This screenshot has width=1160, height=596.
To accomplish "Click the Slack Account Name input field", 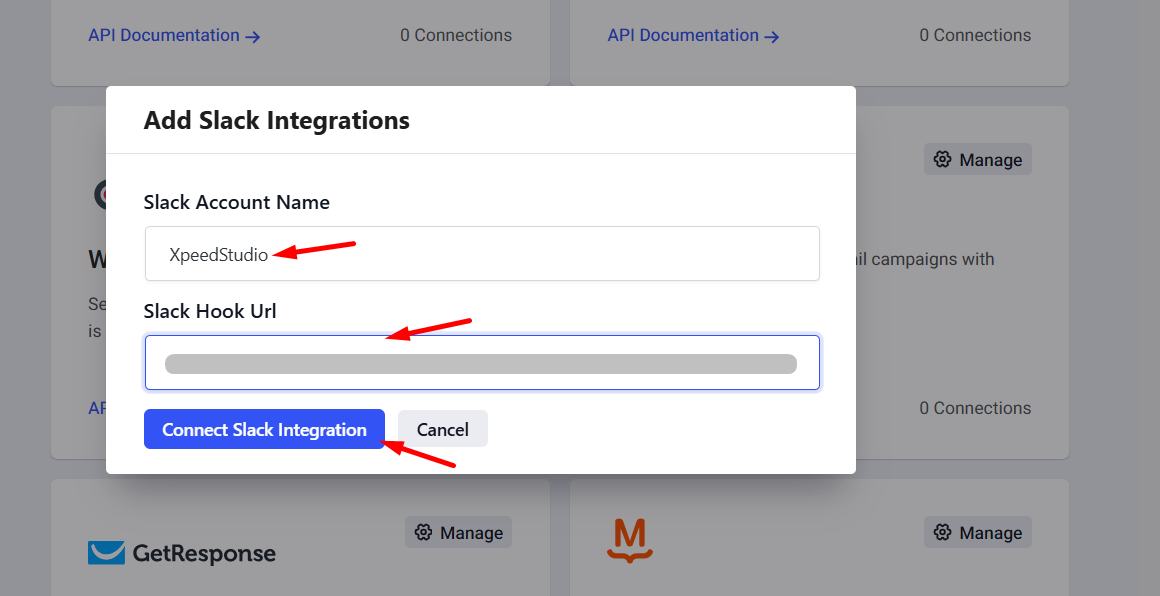I will click(x=482, y=253).
